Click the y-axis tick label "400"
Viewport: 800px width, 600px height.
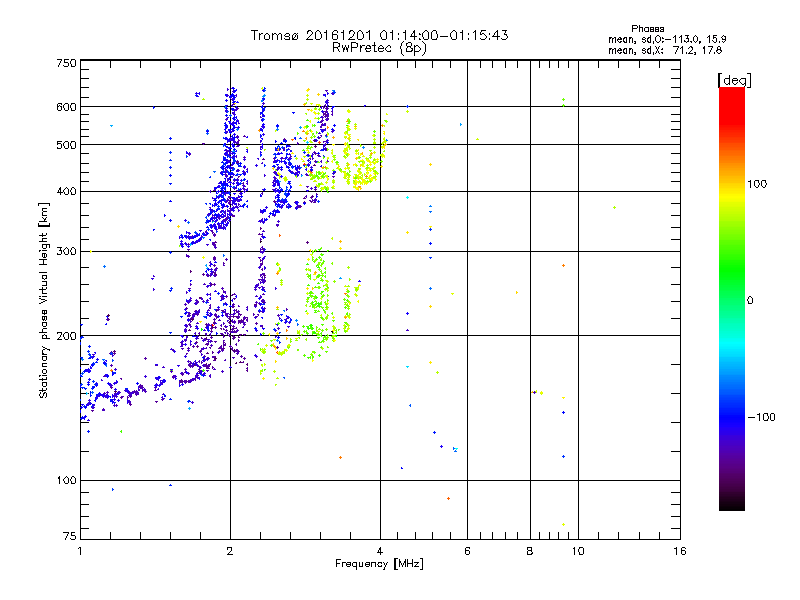tap(66, 191)
